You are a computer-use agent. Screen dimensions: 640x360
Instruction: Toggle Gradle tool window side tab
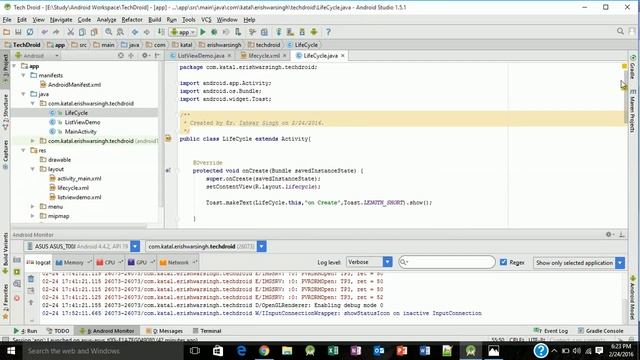tap(633, 68)
